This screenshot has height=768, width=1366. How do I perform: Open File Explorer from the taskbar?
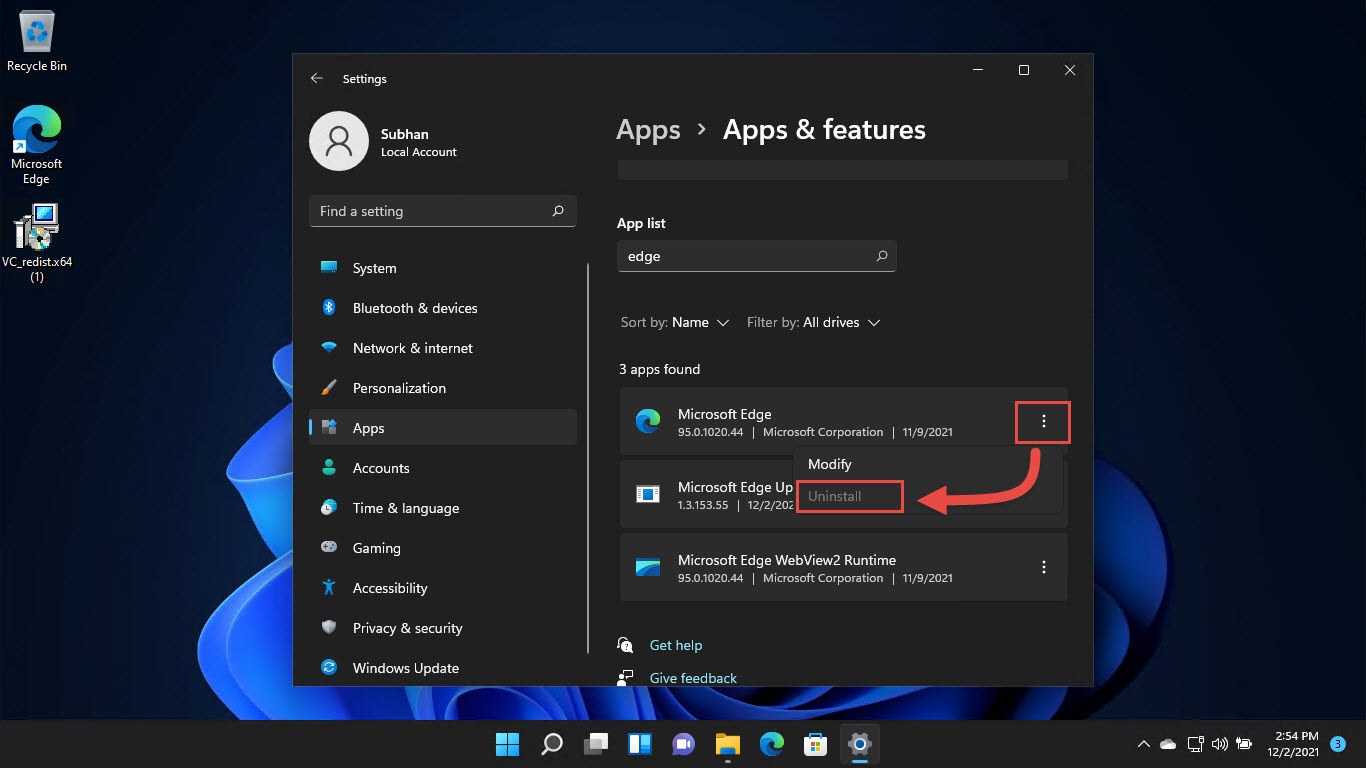click(x=727, y=743)
